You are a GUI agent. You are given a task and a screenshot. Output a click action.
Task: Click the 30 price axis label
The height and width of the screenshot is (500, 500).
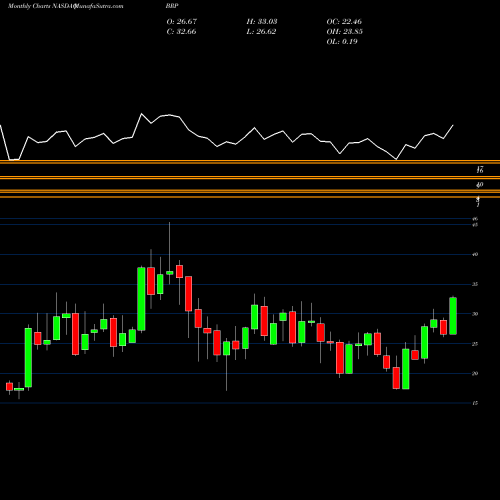coord(475,314)
